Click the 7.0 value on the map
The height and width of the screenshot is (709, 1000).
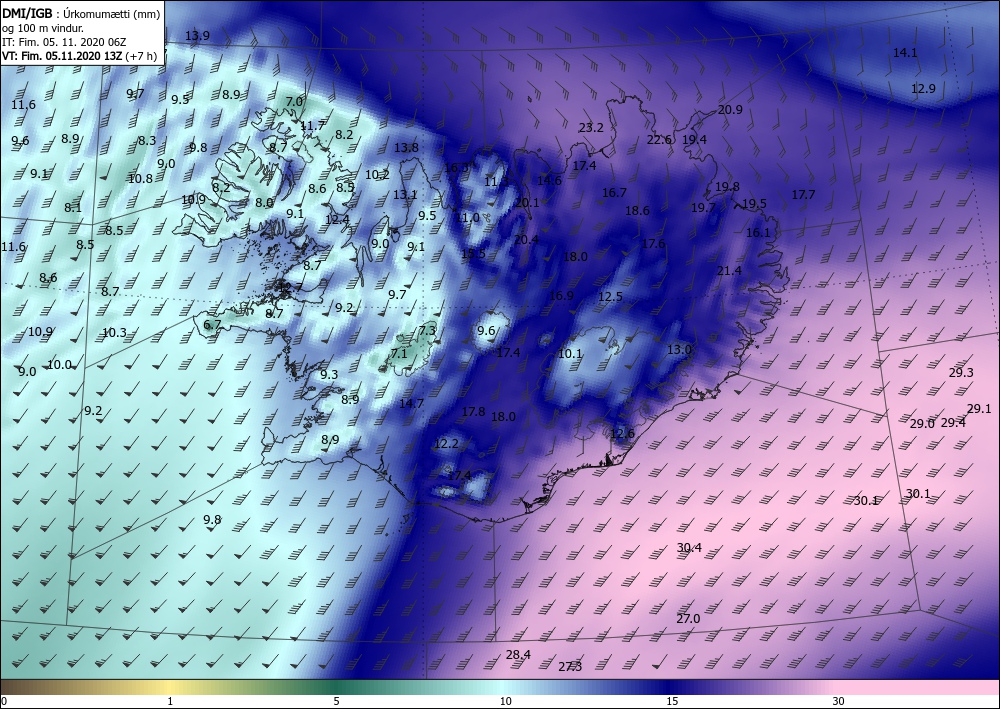coord(294,101)
